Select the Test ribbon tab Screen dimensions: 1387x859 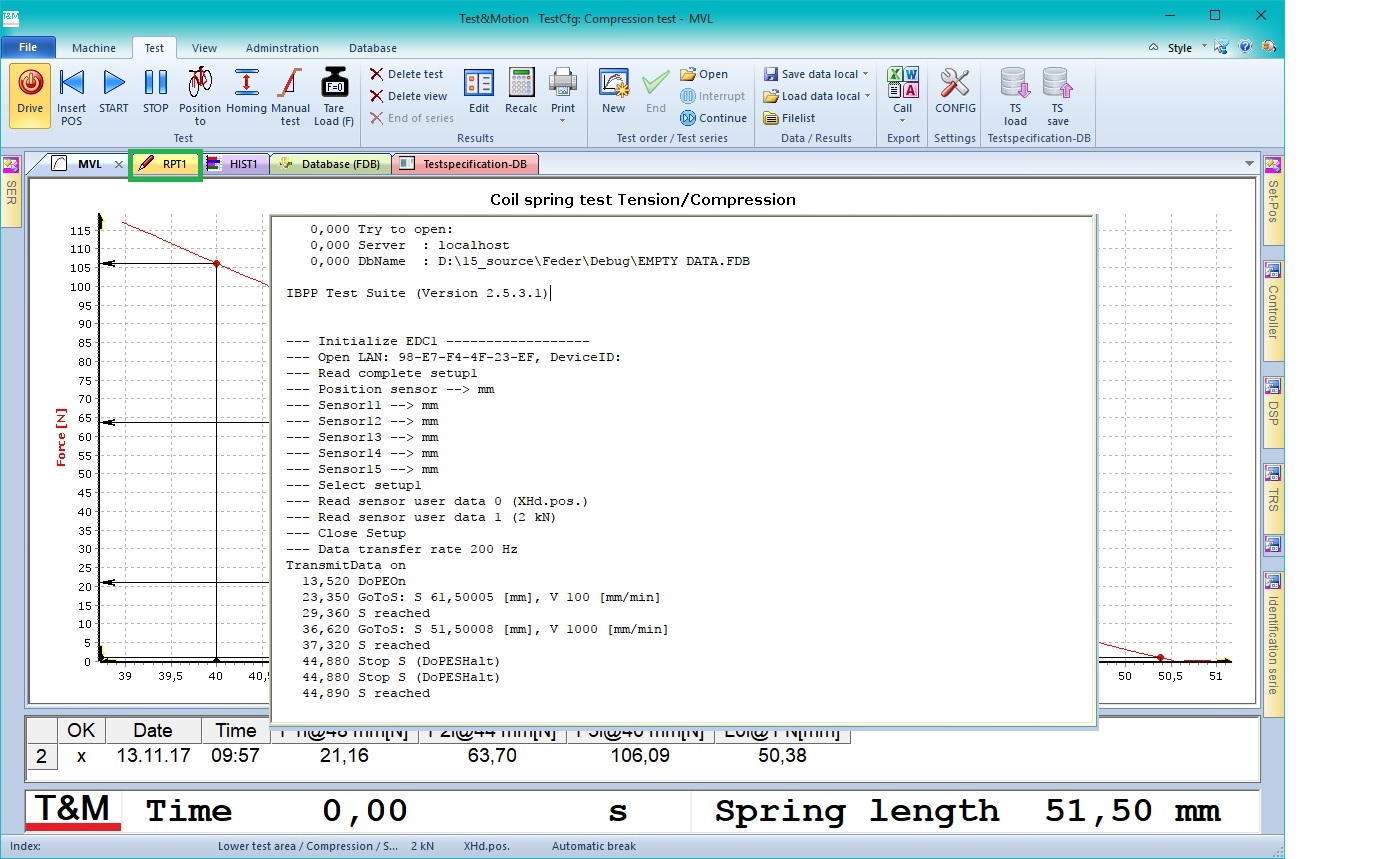[154, 48]
